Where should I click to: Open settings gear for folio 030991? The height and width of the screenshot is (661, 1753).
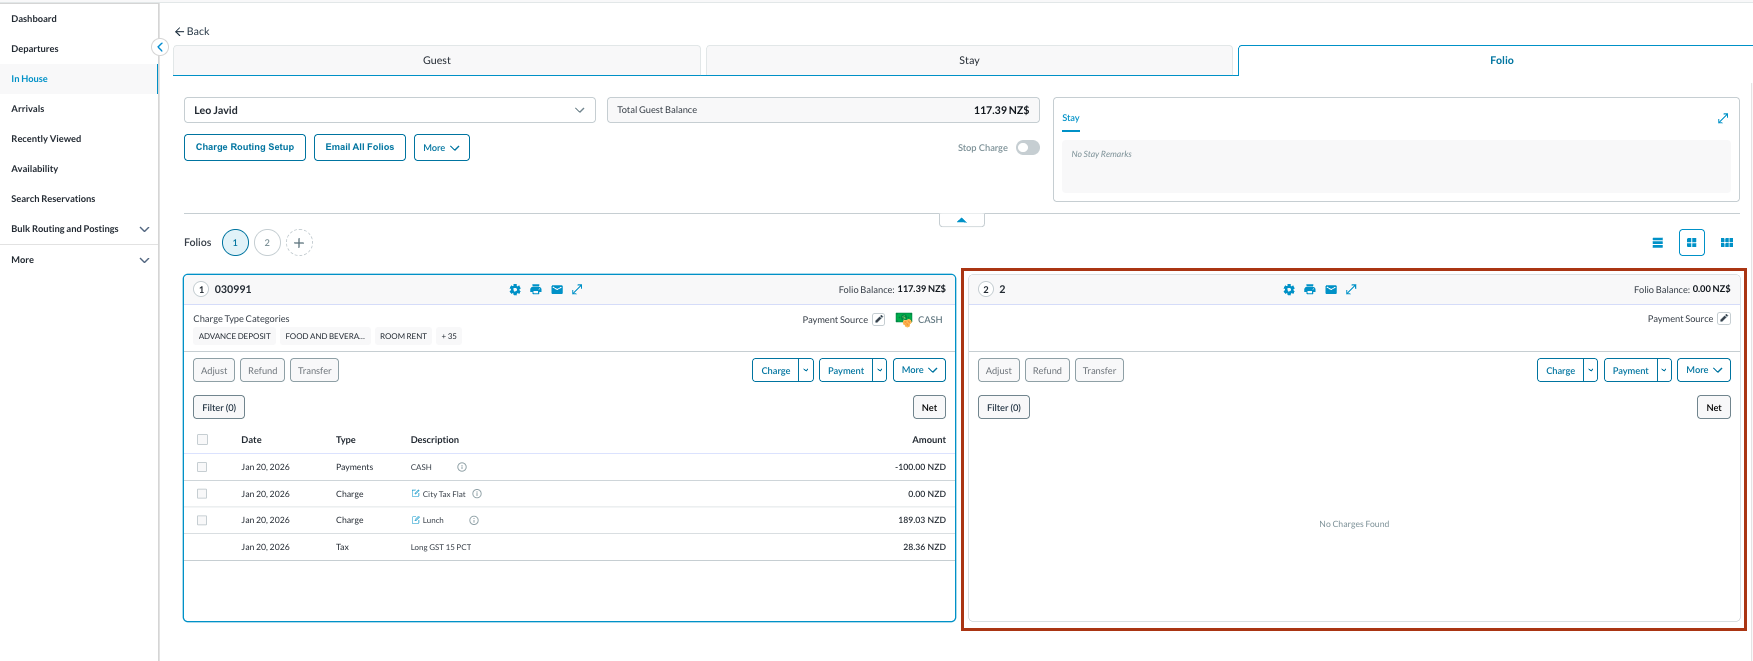coord(515,290)
